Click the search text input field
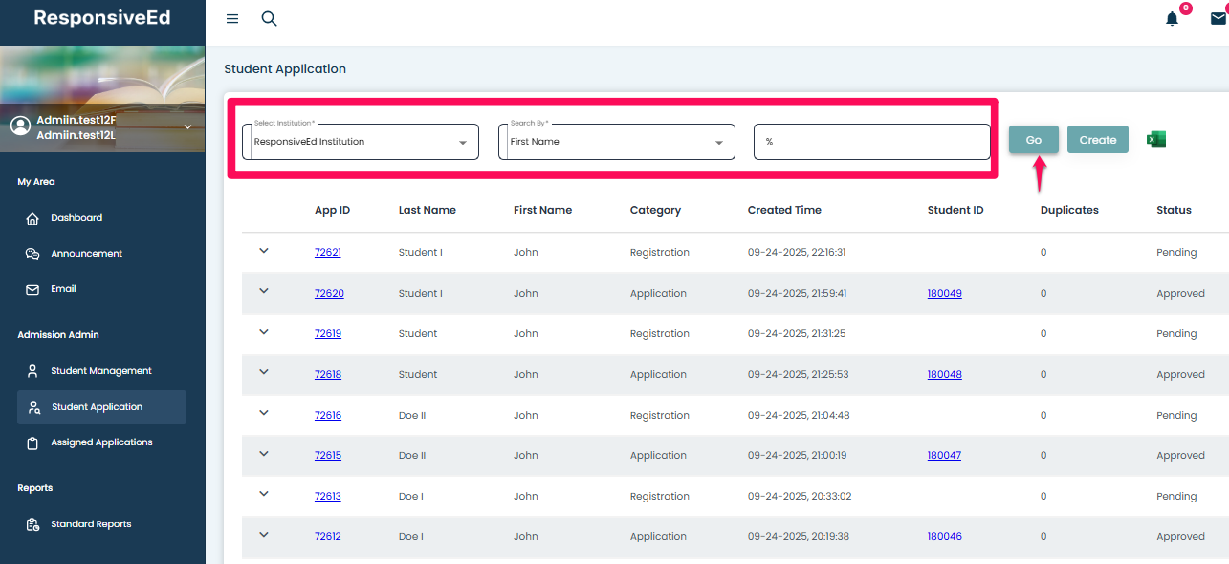Viewport: 1229px width, 564px height. click(872, 142)
